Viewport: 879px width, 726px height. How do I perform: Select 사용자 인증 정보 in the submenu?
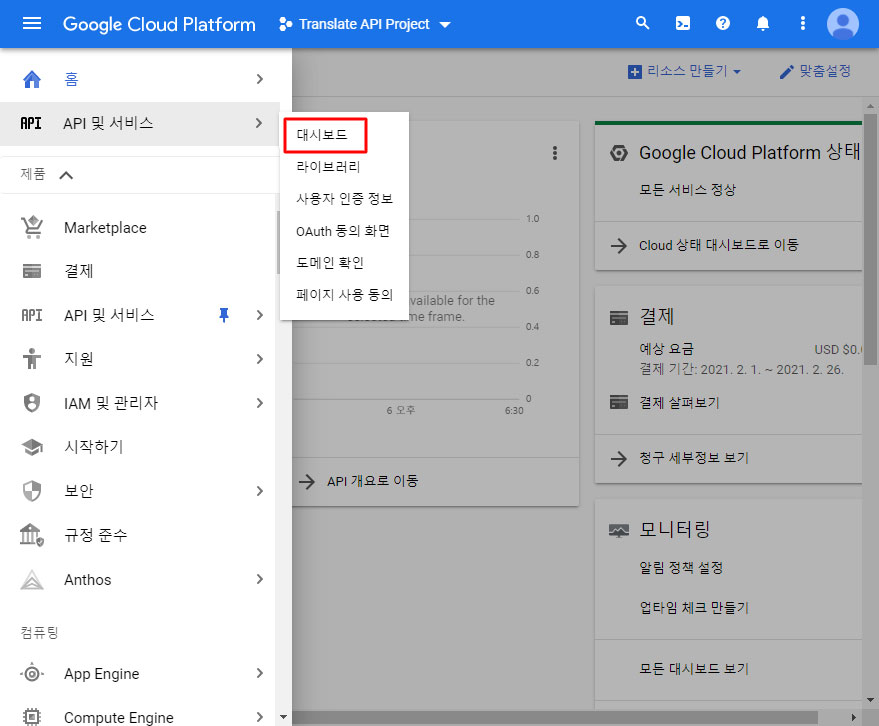(344, 198)
